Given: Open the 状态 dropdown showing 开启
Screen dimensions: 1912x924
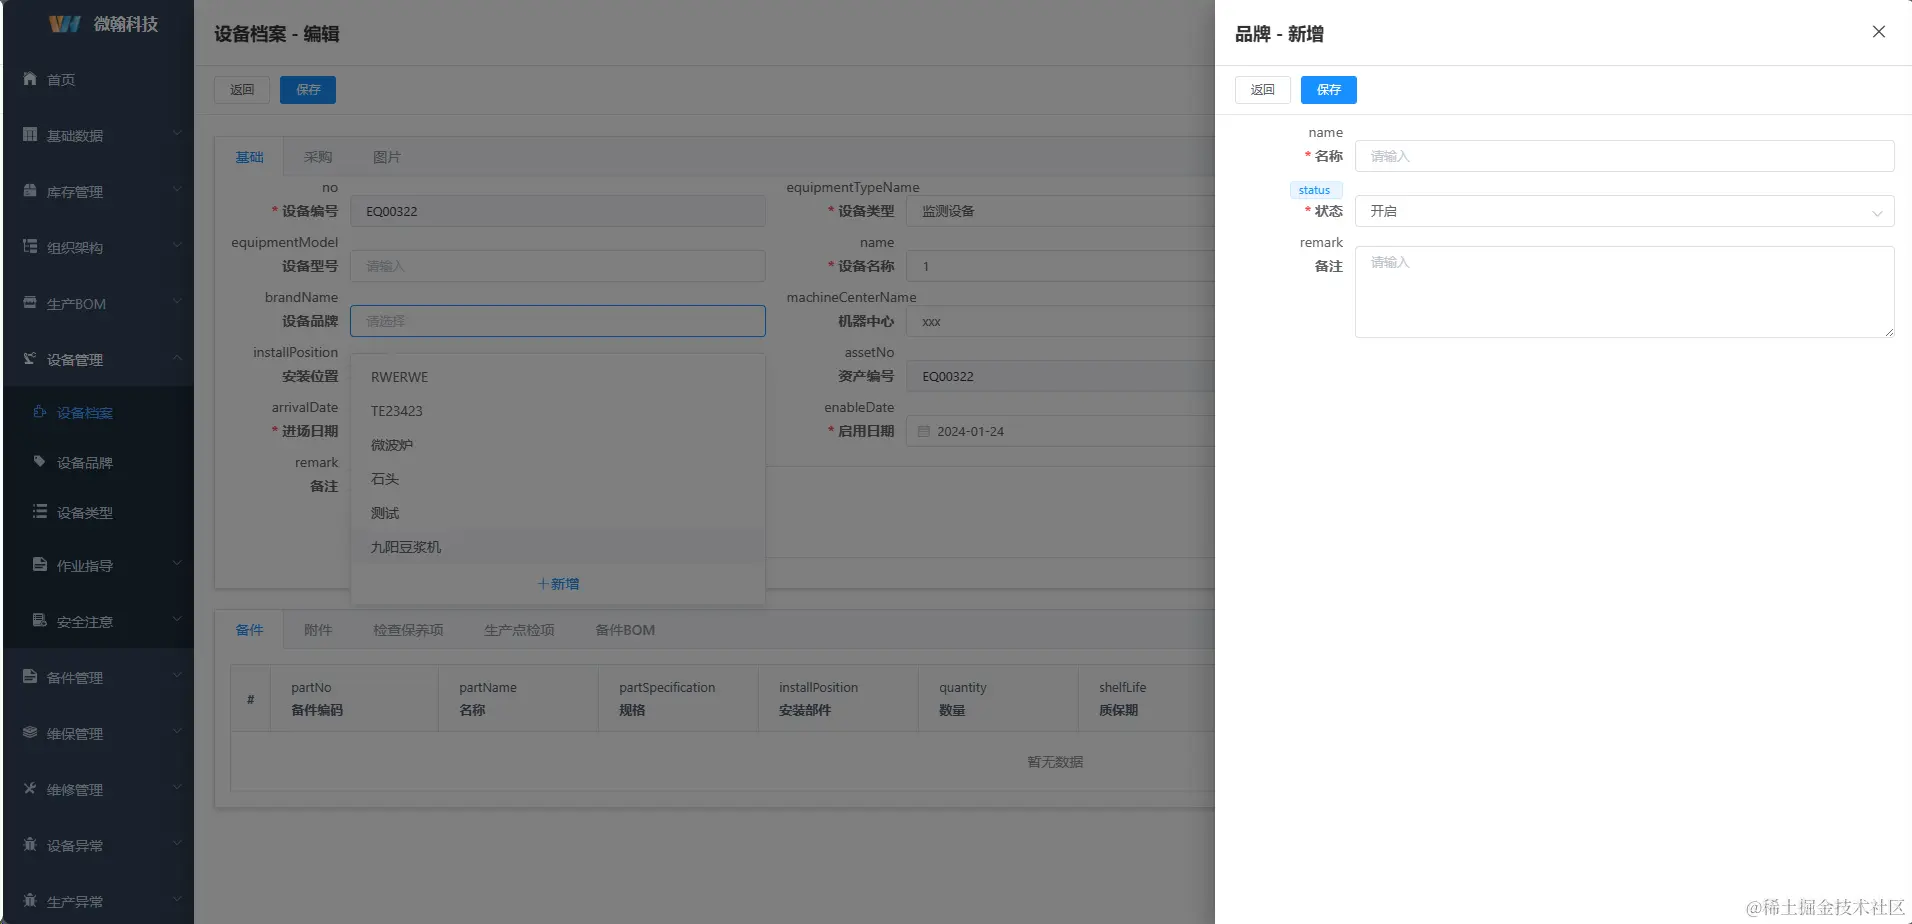Looking at the screenshot, I should [x=1624, y=211].
